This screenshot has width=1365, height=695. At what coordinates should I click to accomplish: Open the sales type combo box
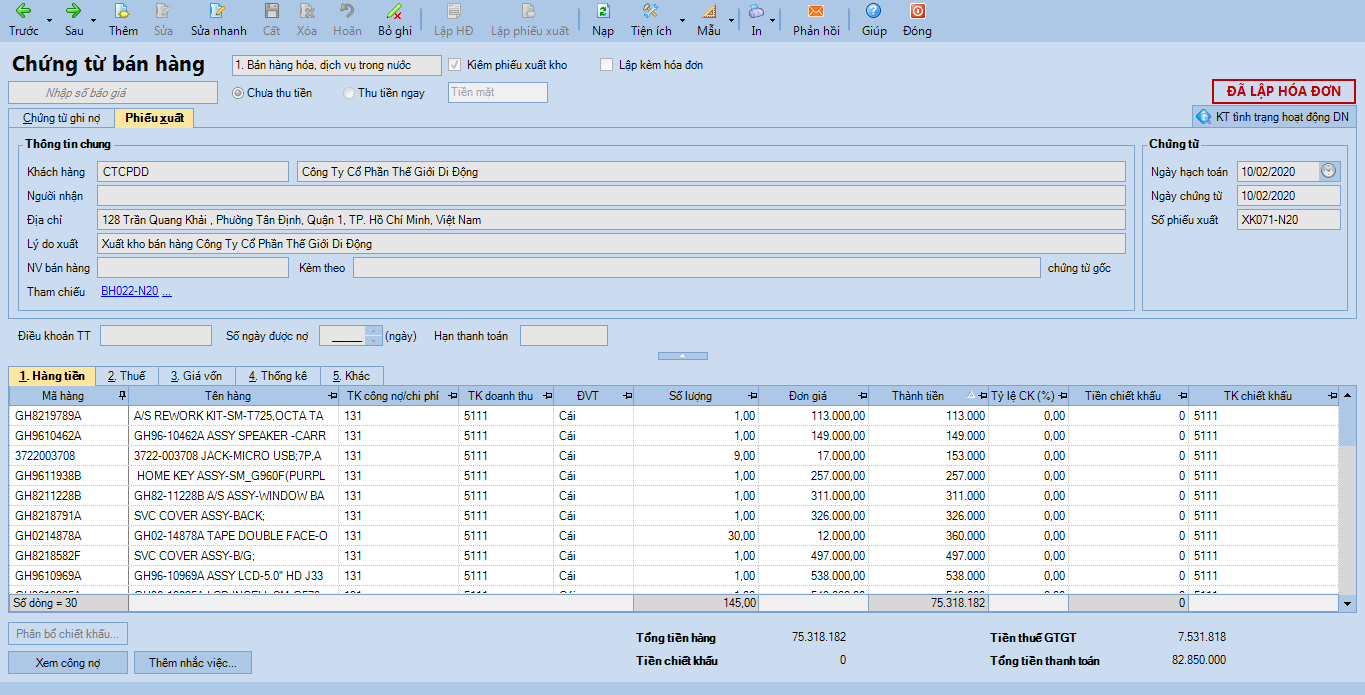tap(336, 65)
